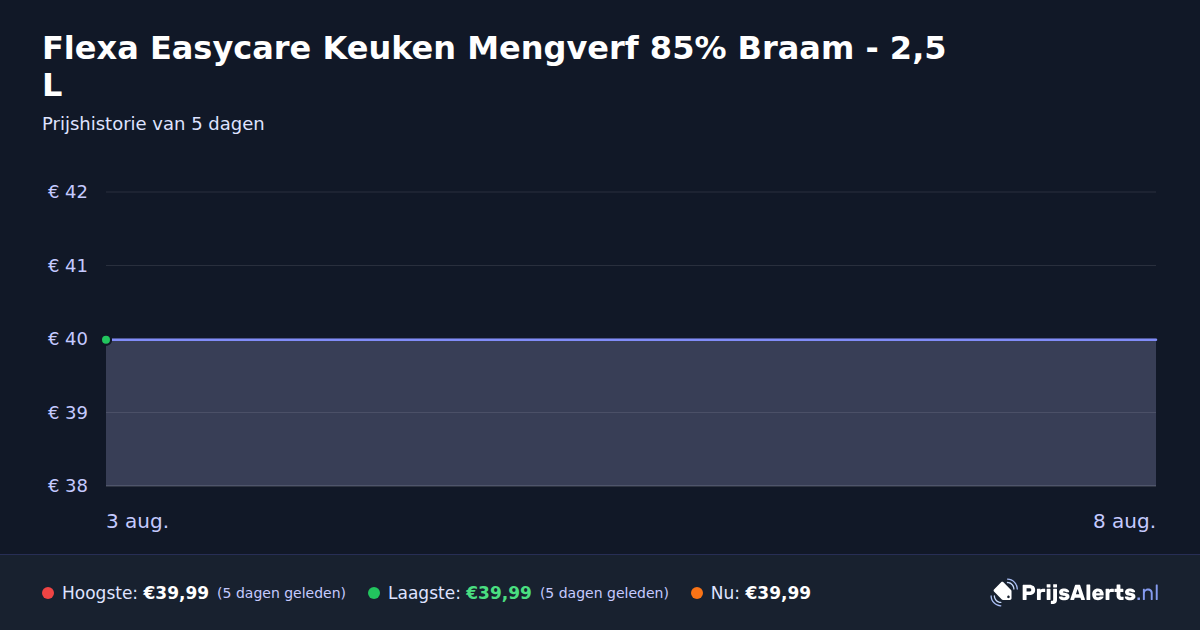
Task: Click the € 41 axis label
Action: pos(68,266)
